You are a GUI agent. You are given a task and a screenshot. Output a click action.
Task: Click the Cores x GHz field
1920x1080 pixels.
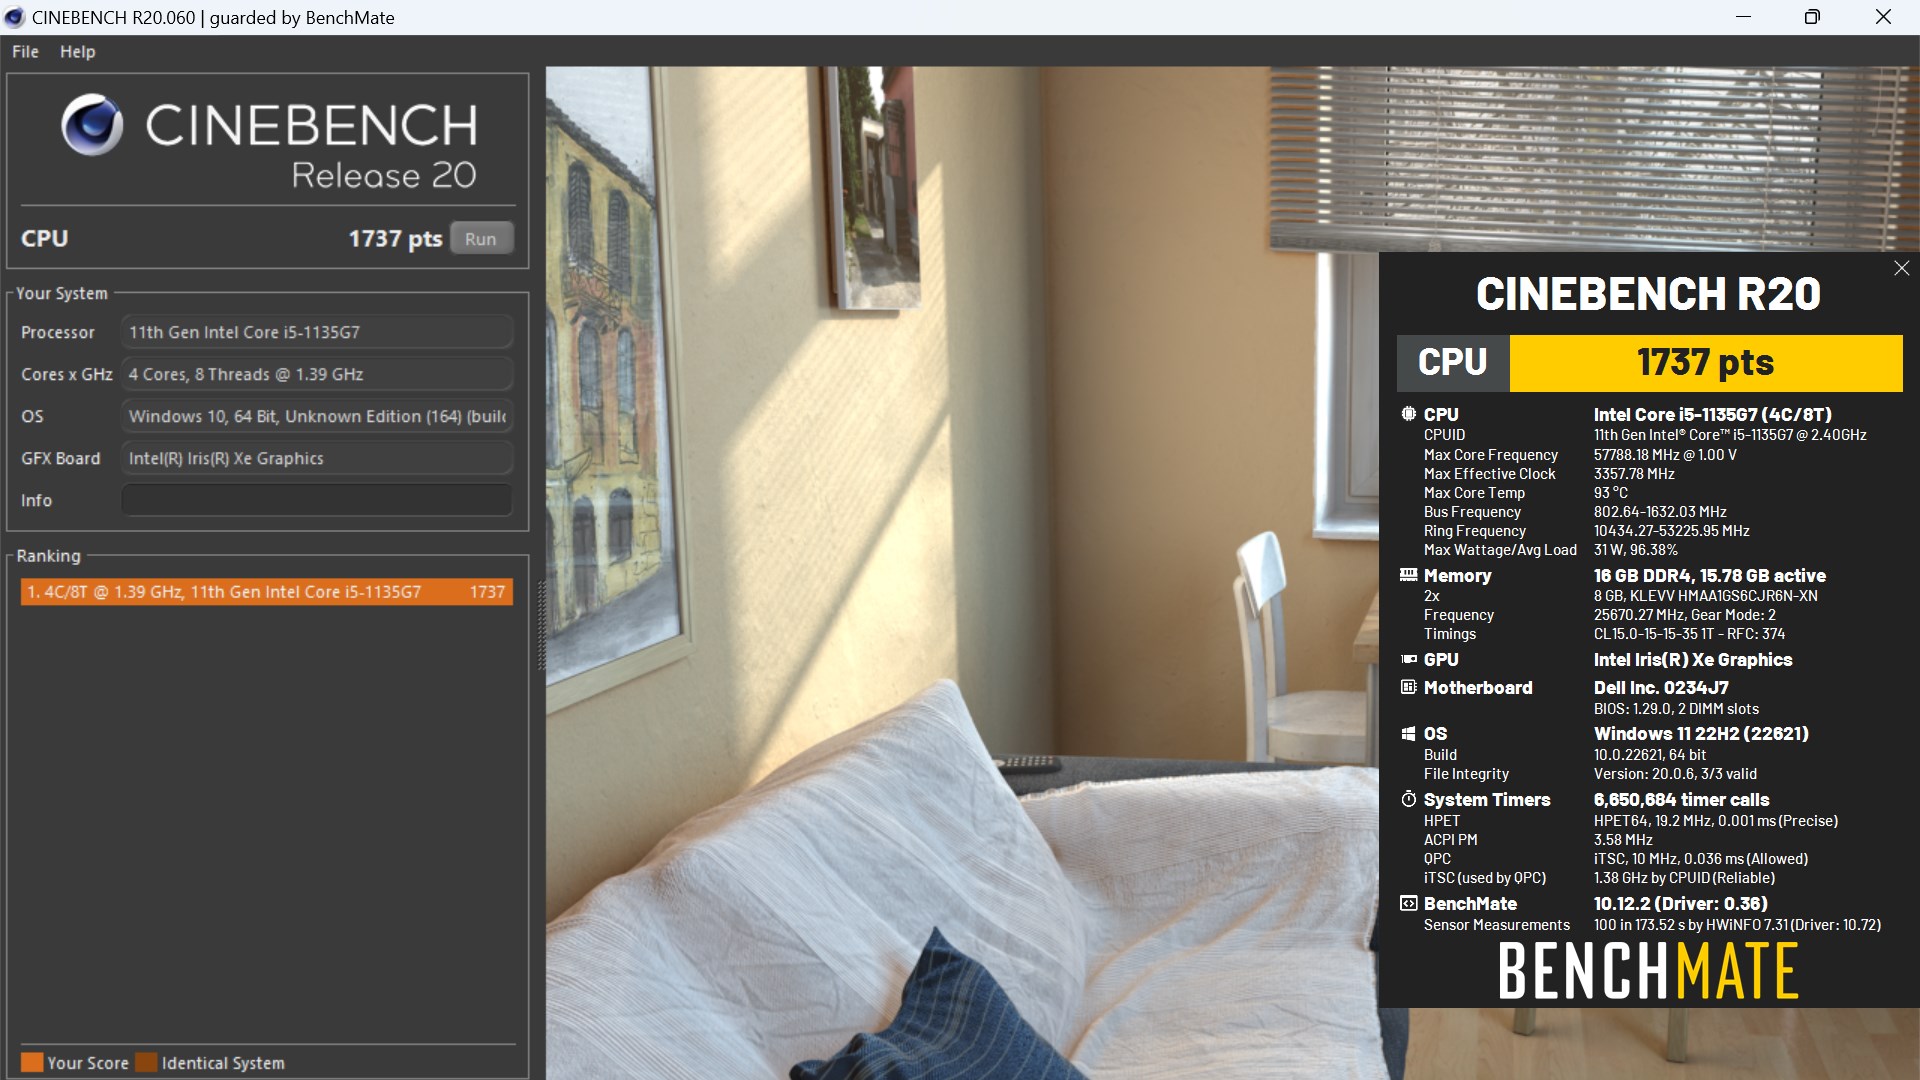click(317, 374)
